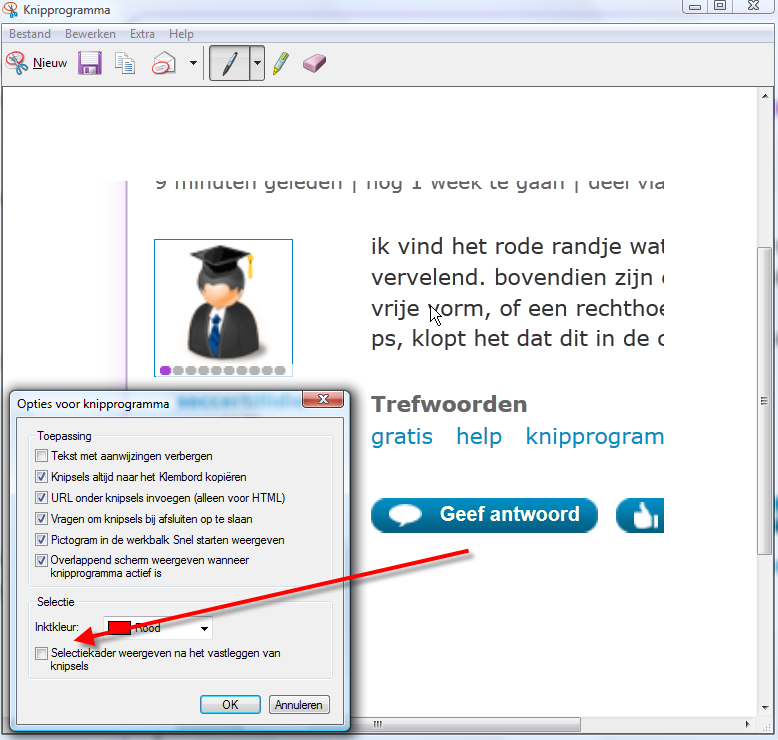Select the Pen tool
The width and height of the screenshot is (778, 740).
pyautogui.click(x=229, y=63)
